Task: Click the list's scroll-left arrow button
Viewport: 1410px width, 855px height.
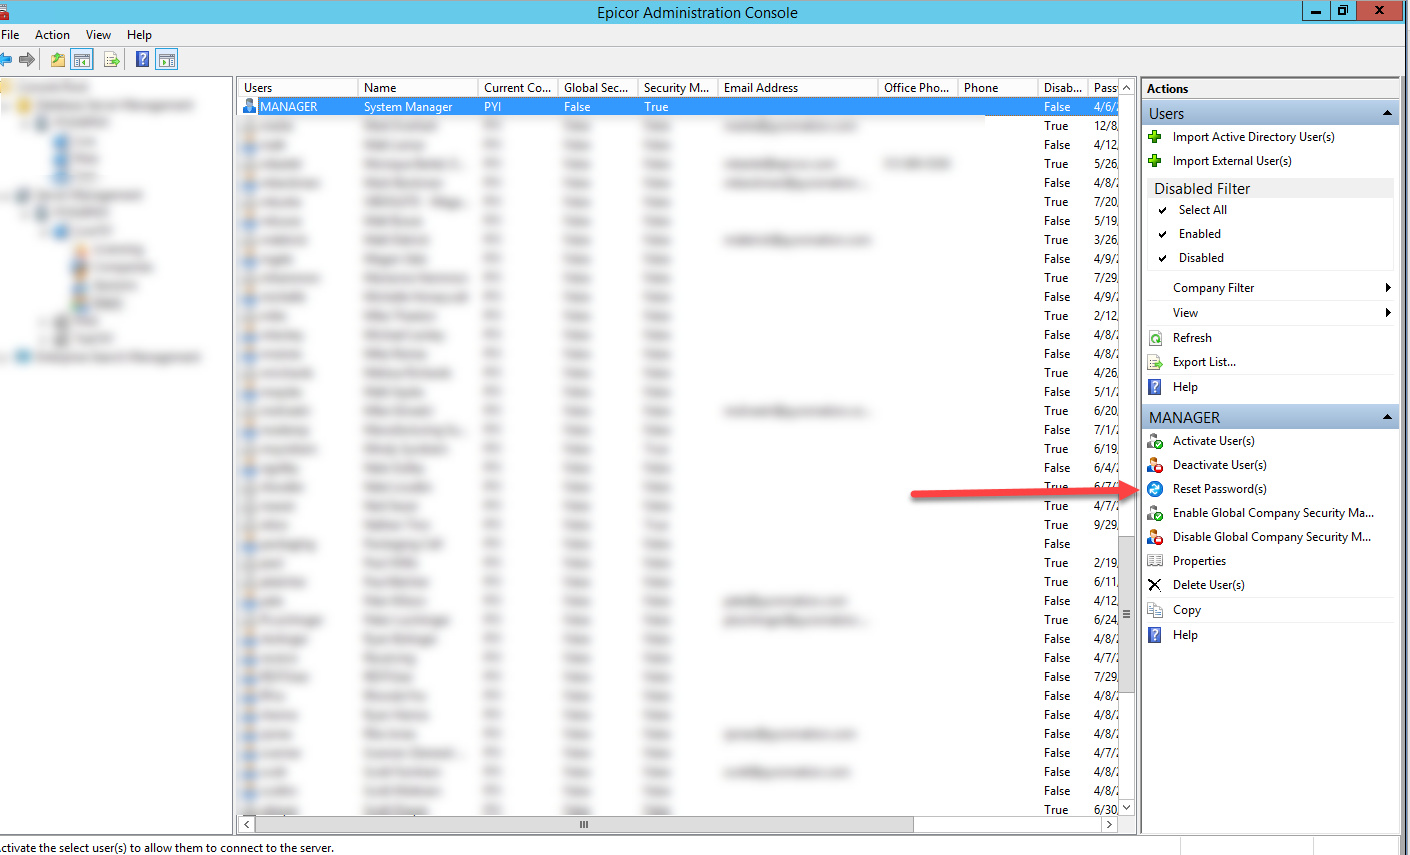Action: (247, 825)
